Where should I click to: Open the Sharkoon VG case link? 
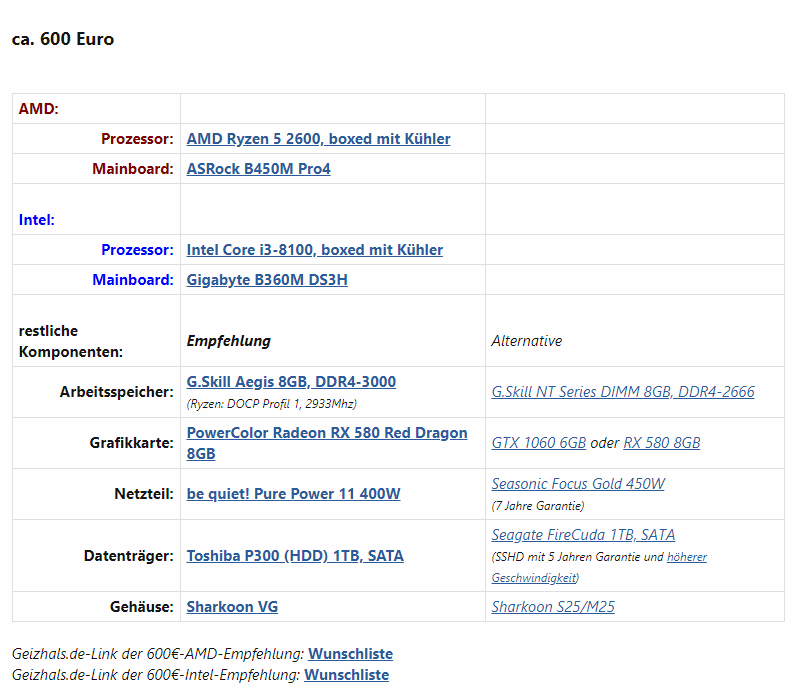[x=232, y=607]
